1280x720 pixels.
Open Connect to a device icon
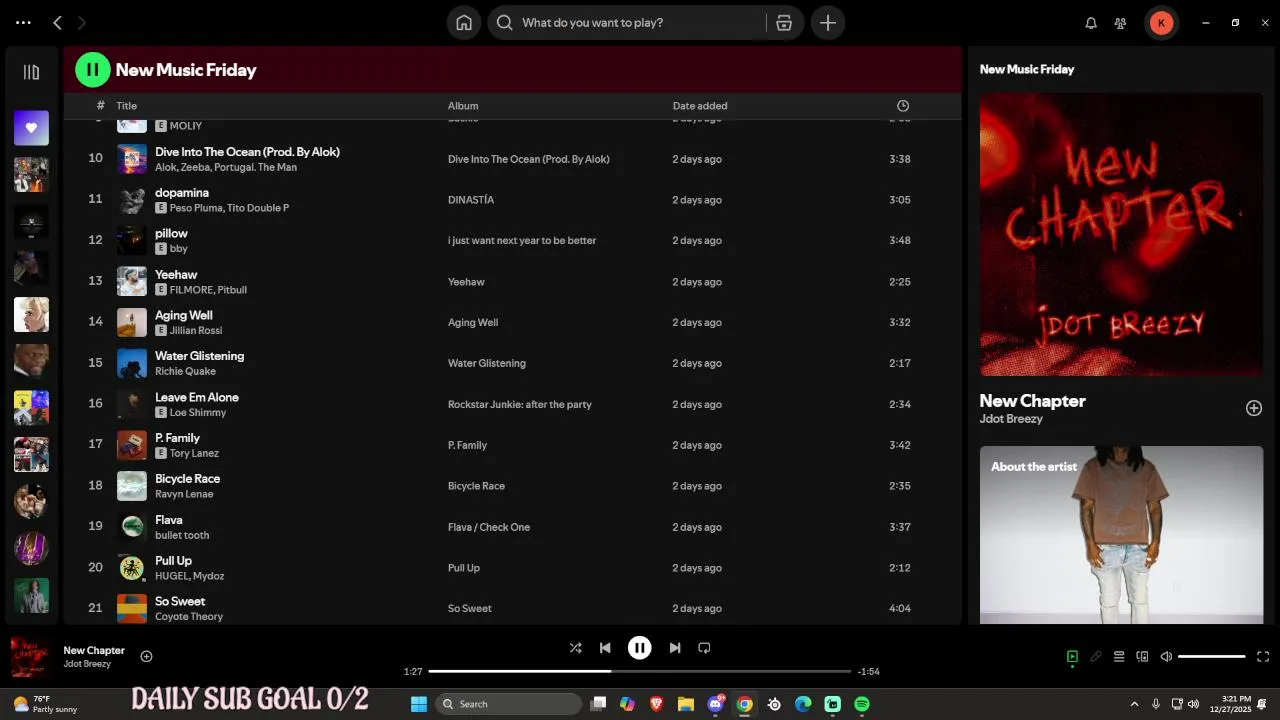[x=1142, y=657]
